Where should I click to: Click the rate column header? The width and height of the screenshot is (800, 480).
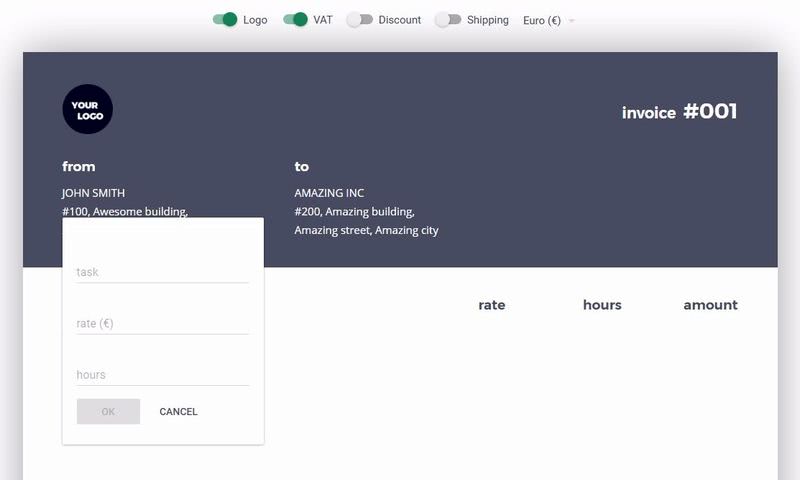pos(491,305)
